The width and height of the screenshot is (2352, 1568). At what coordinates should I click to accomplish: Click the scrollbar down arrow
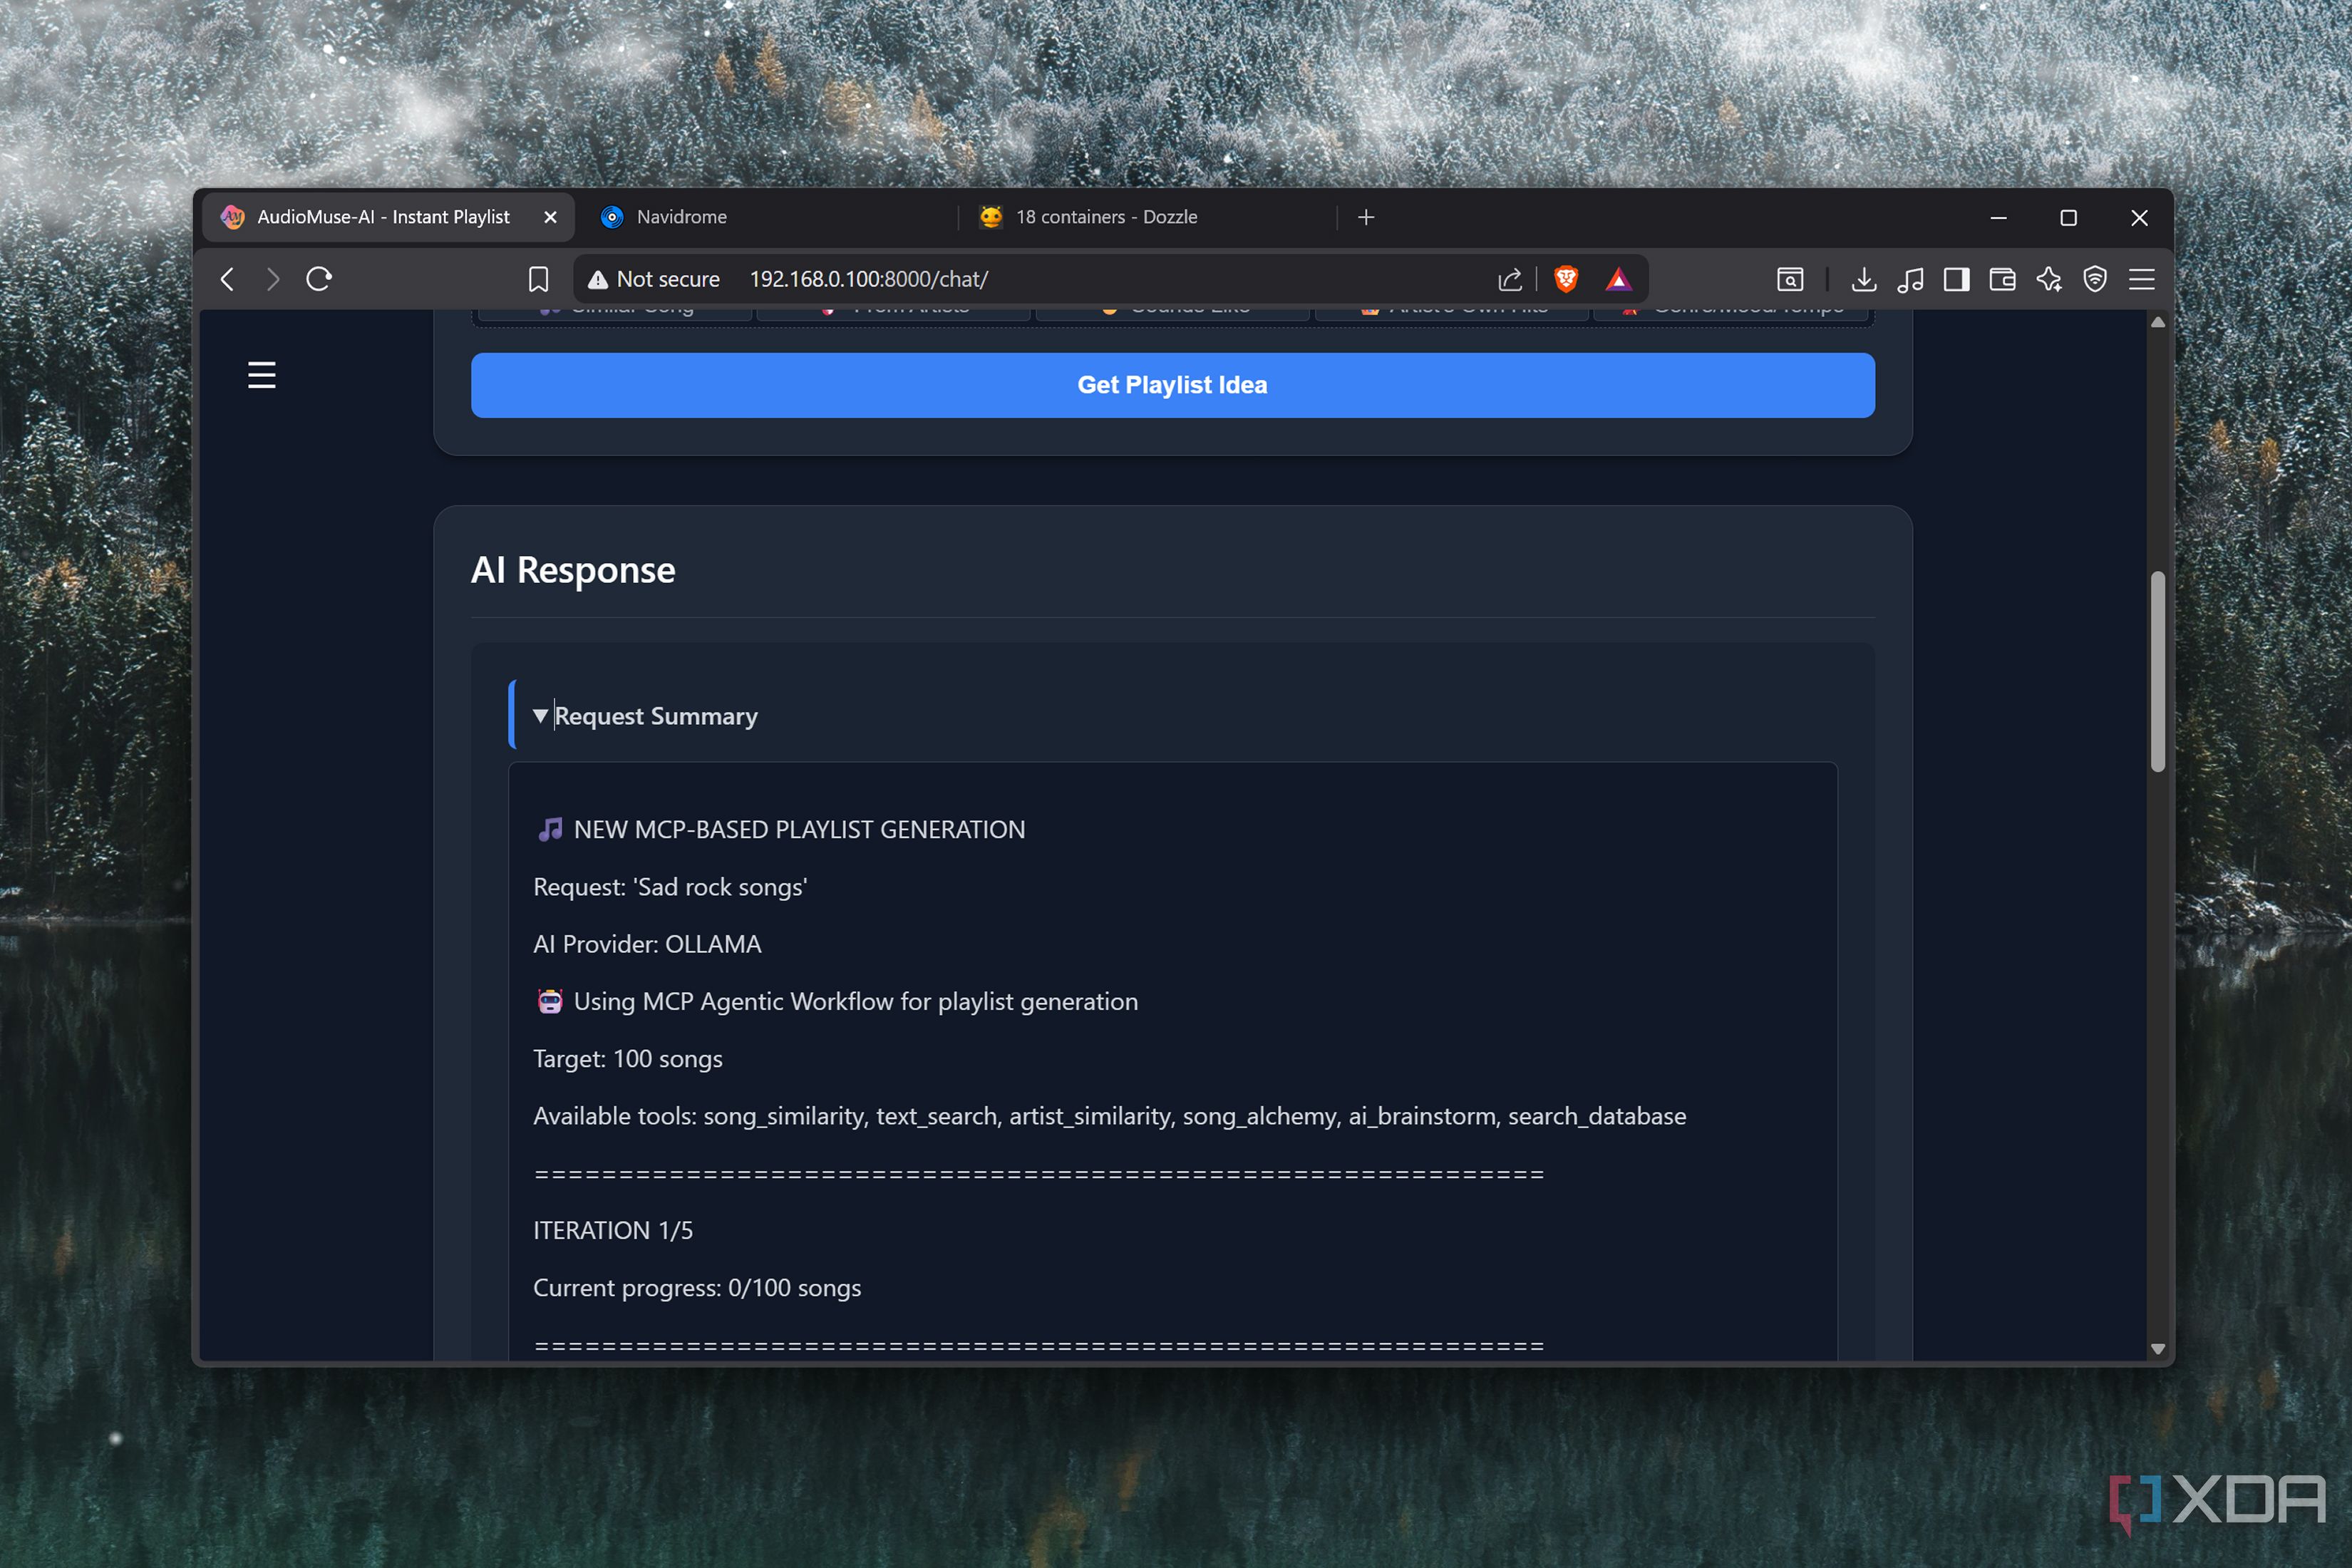click(x=2157, y=1348)
